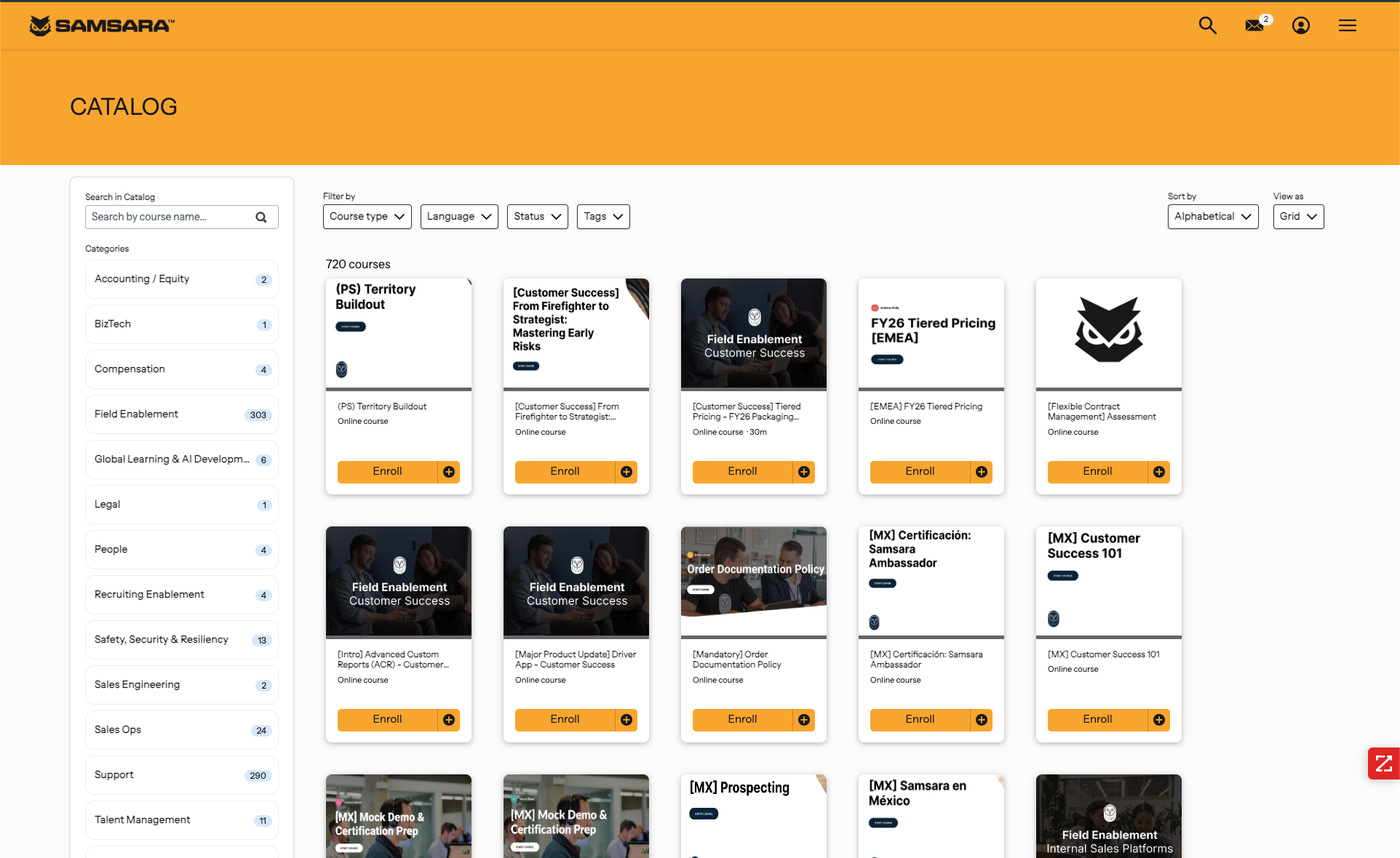This screenshot has height=858, width=1400.
Task: Open [MX] Customer Success 101 thumbnail
Action: 1109,582
